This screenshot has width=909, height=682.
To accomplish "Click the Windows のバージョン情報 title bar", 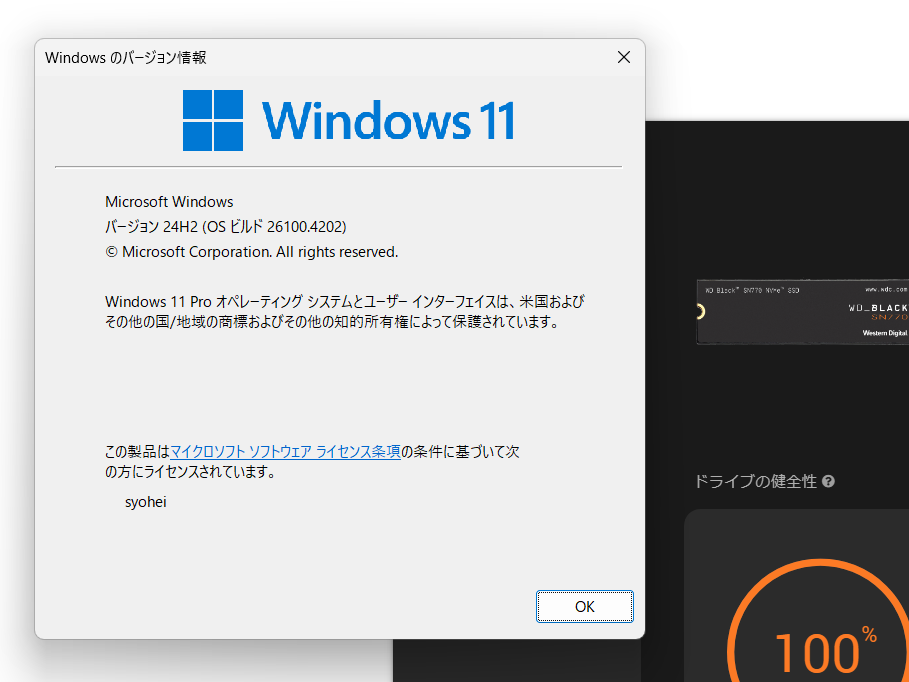I will tap(300, 57).
